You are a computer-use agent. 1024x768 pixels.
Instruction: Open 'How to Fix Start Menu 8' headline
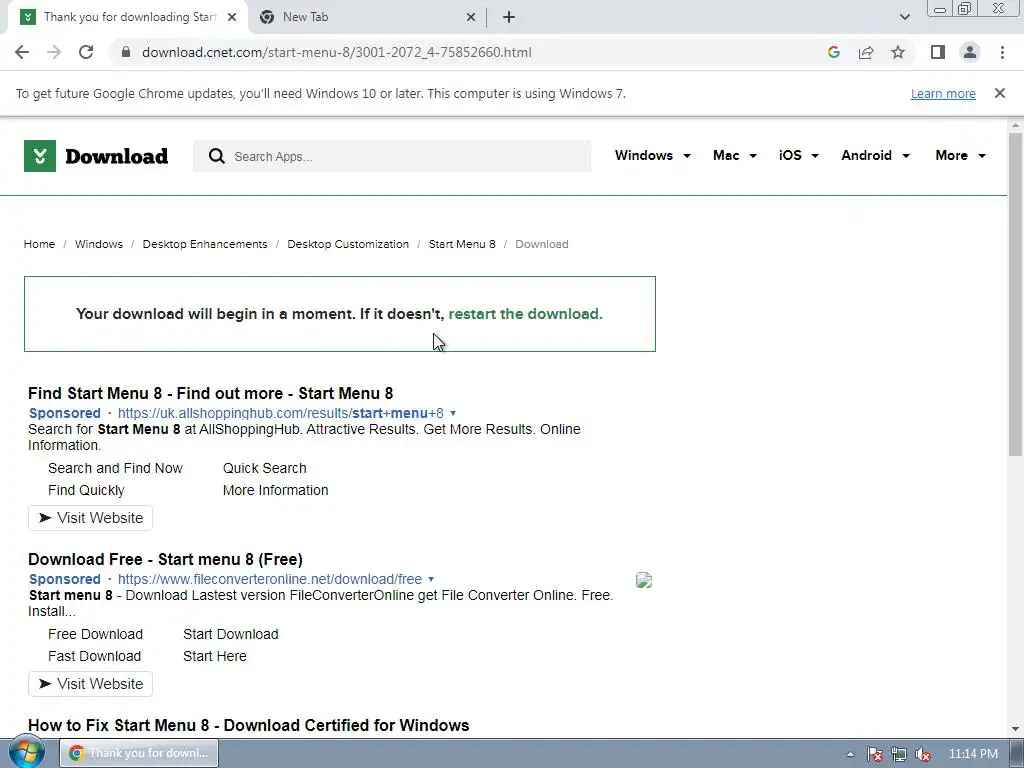tap(249, 726)
